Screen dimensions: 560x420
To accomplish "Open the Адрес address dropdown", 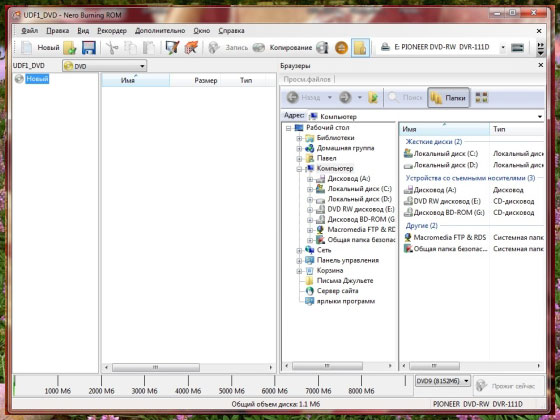I will coord(539,116).
